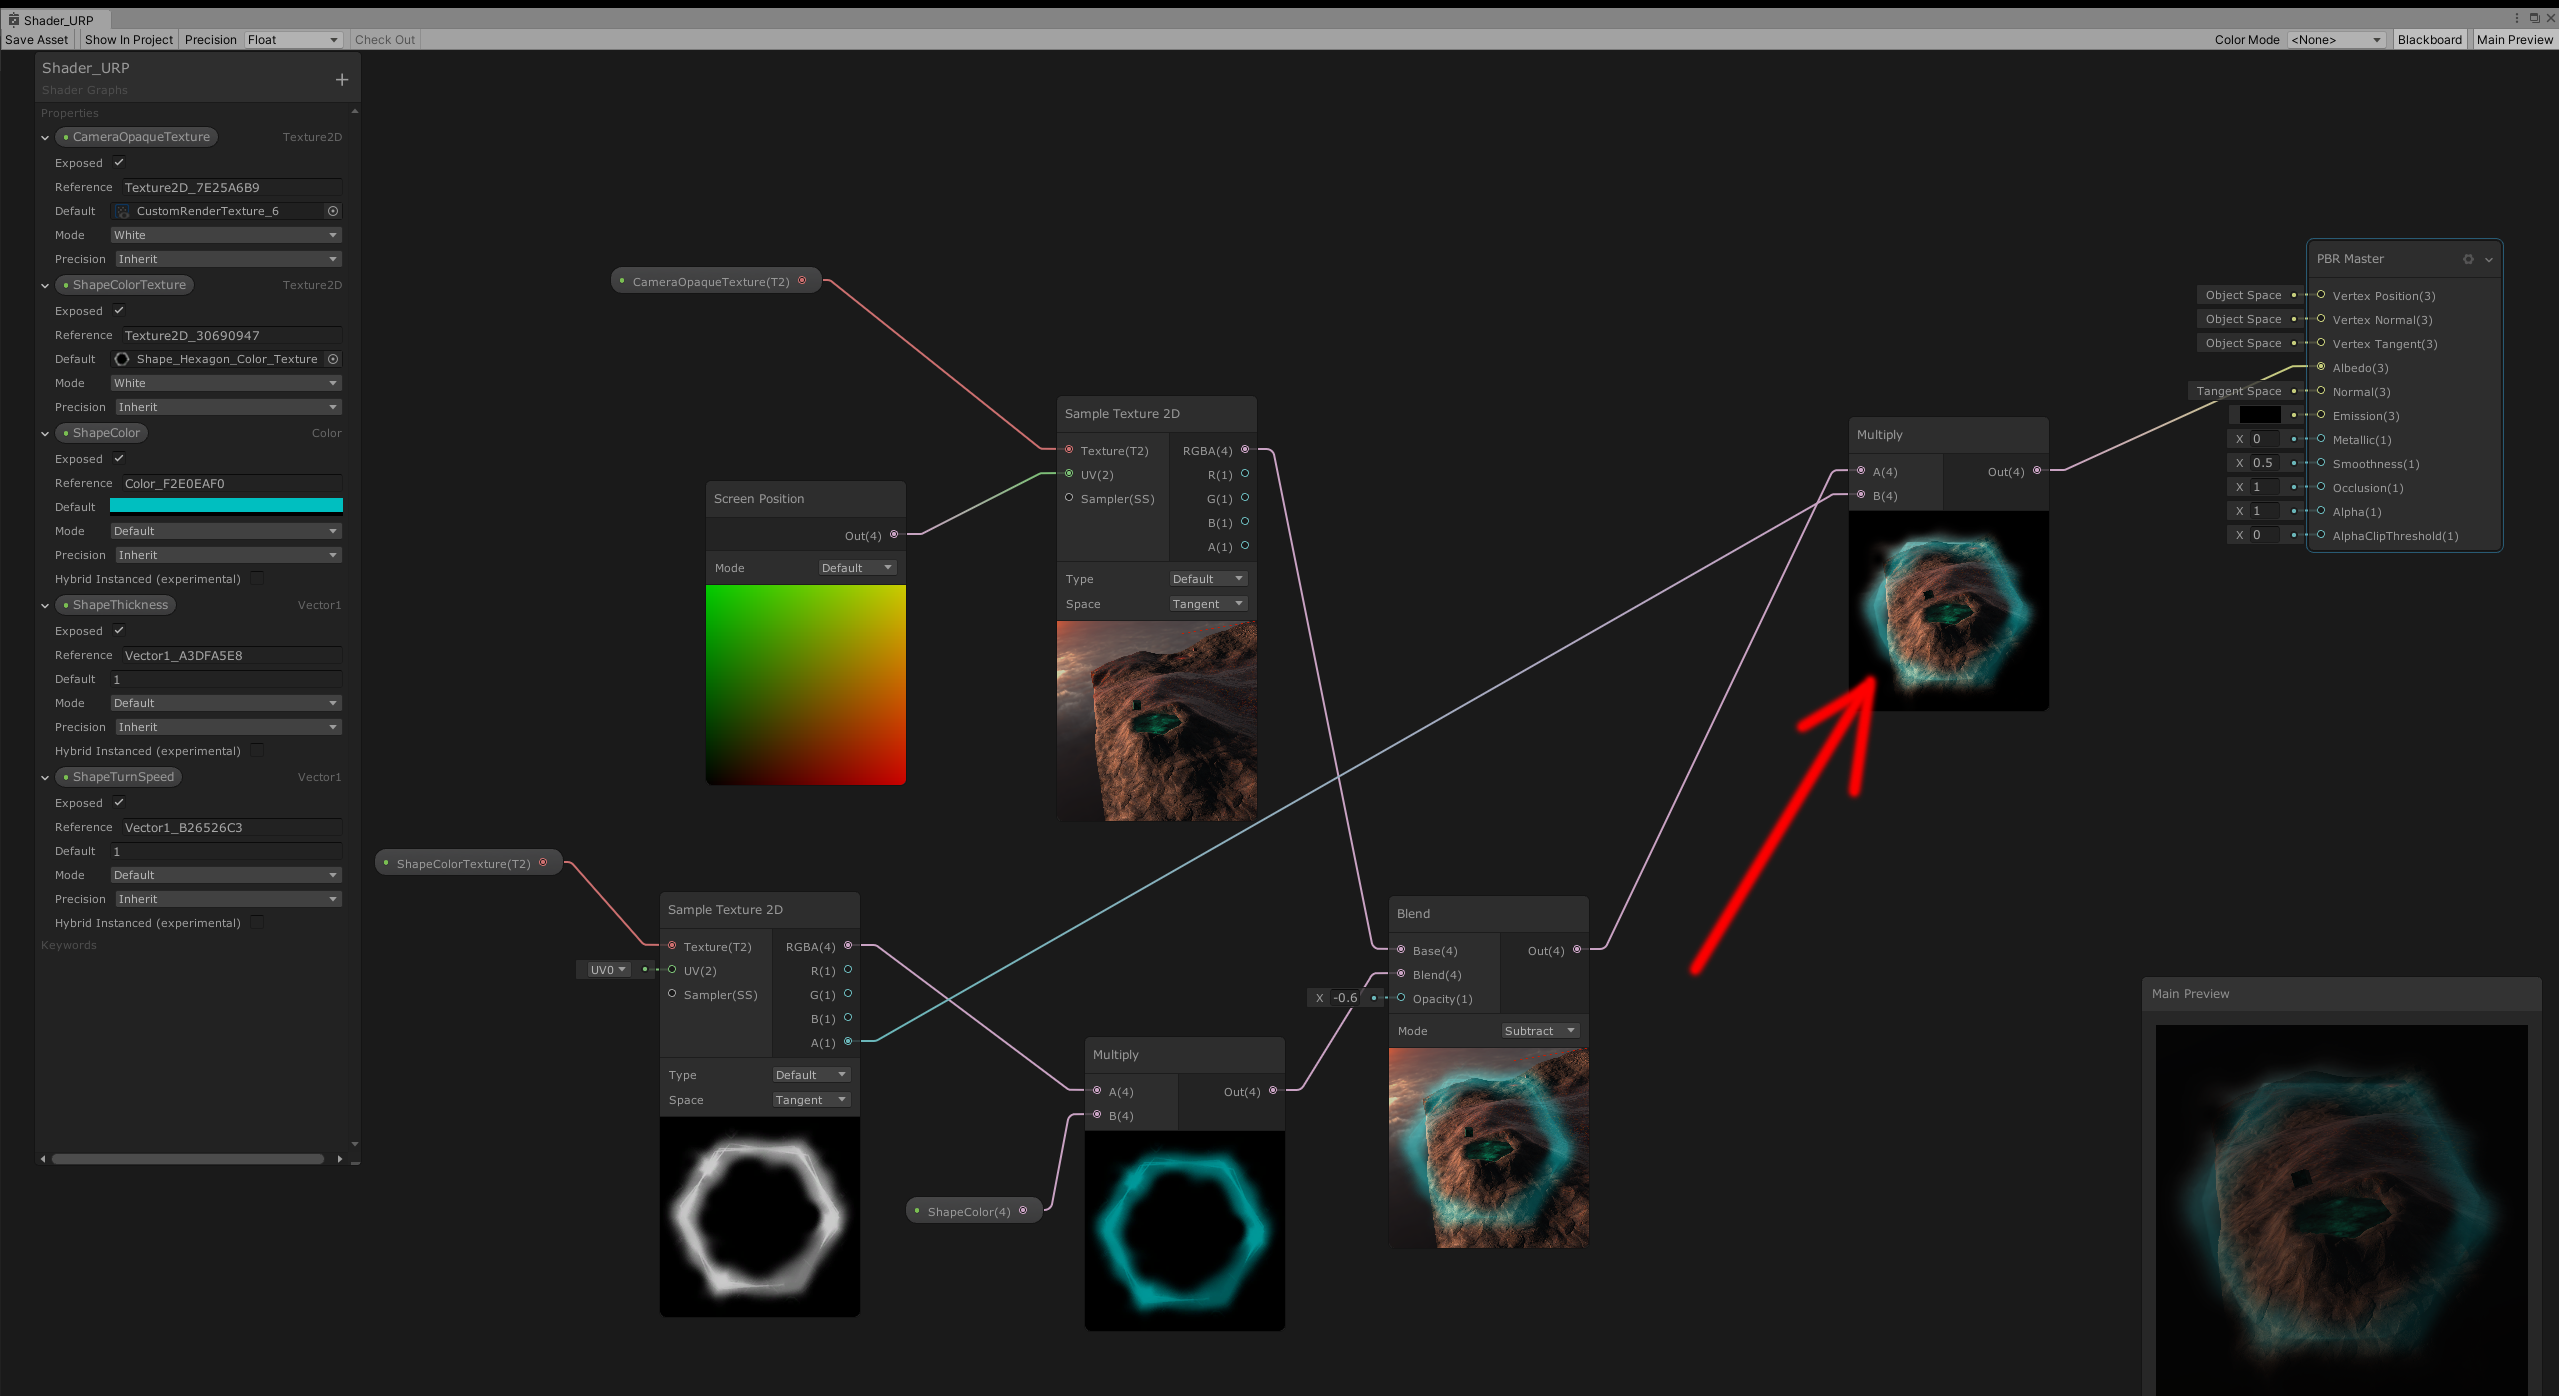
Task: Click Emission(3) input port on PBR Master
Action: 2321,415
